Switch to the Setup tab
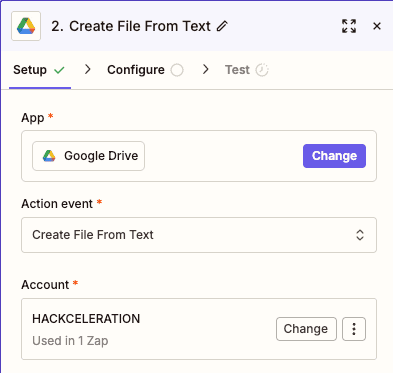This screenshot has height=373, width=393. coord(40,70)
